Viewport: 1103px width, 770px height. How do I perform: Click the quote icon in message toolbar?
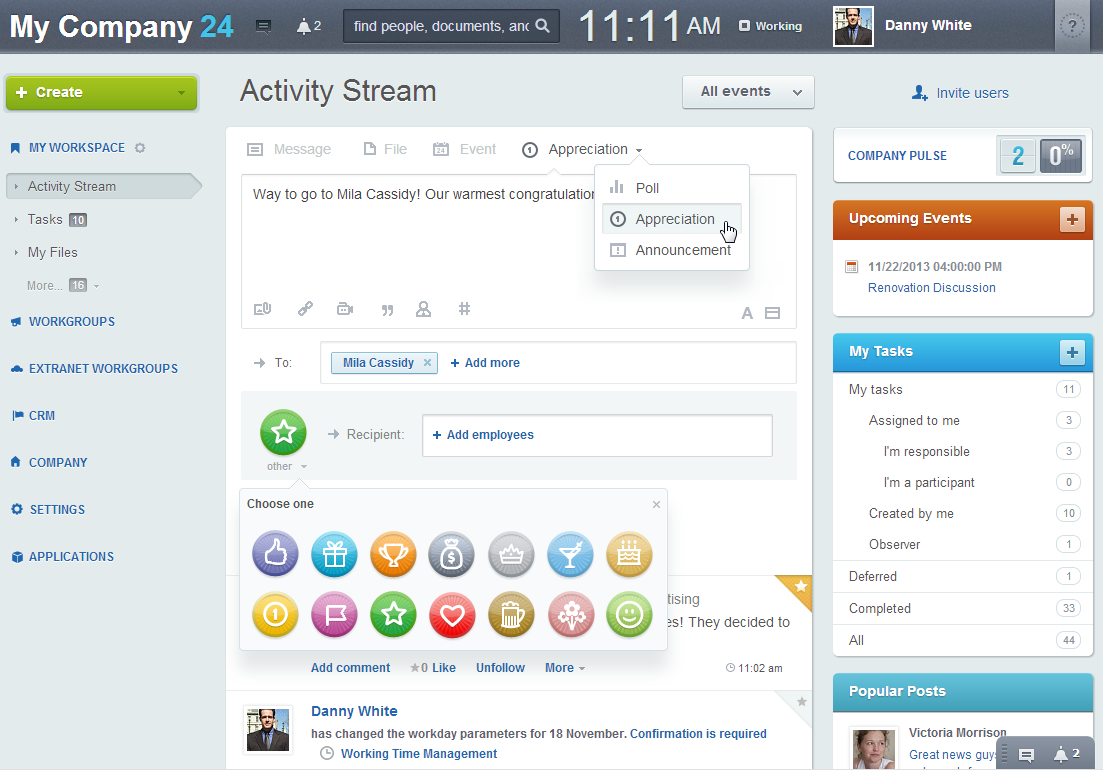coord(387,310)
